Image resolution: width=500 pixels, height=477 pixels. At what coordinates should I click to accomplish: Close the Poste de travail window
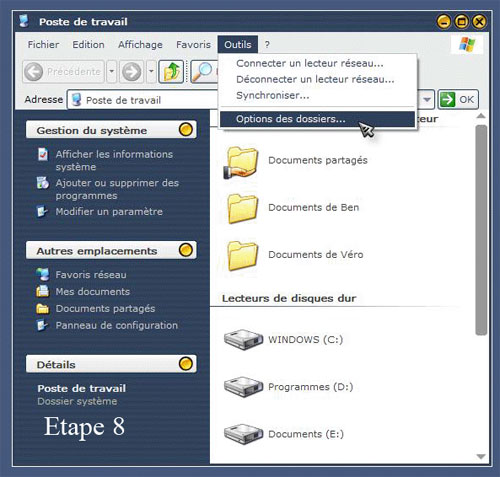pyautogui.click(x=479, y=22)
